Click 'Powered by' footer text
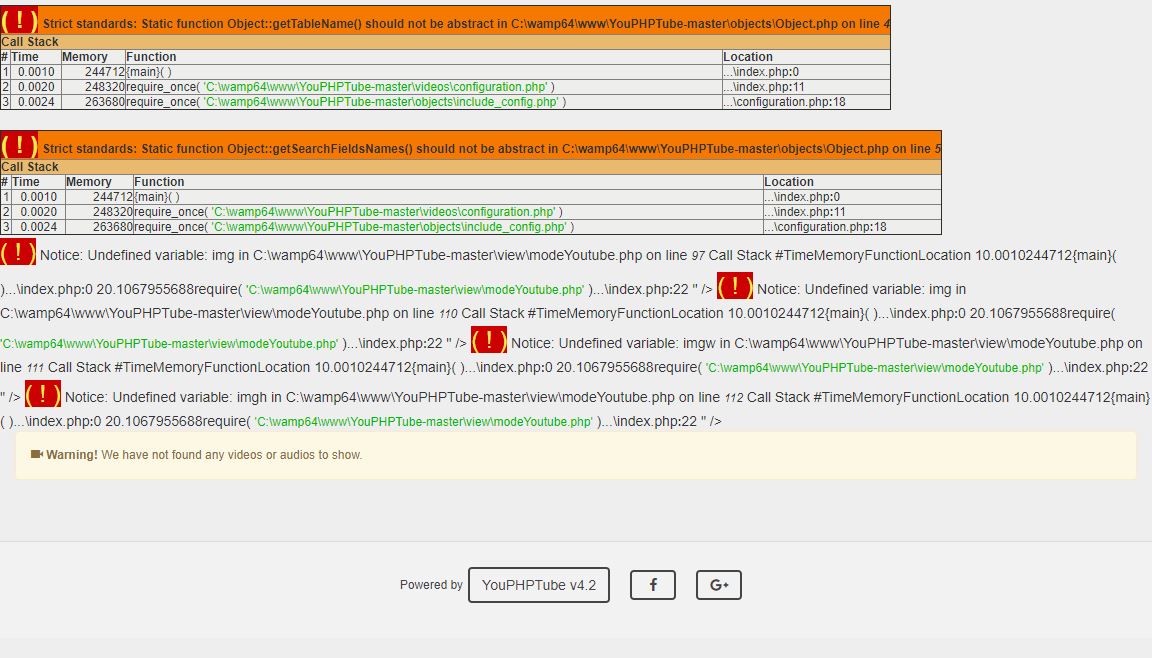Screen dimensions: 1152x658 click(431, 585)
